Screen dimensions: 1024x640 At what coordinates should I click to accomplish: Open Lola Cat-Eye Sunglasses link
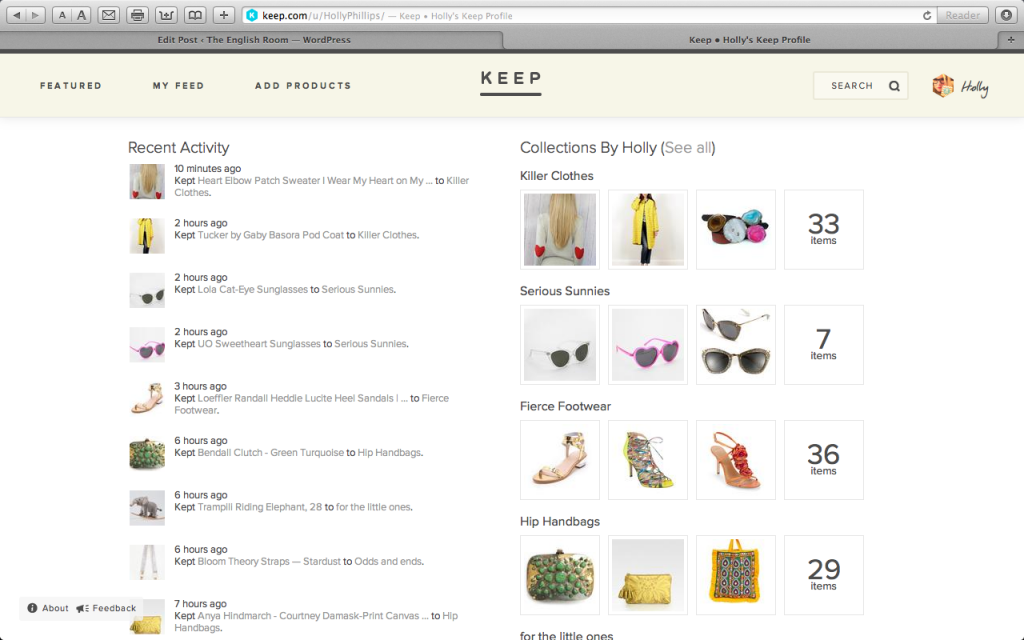[x=252, y=289]
